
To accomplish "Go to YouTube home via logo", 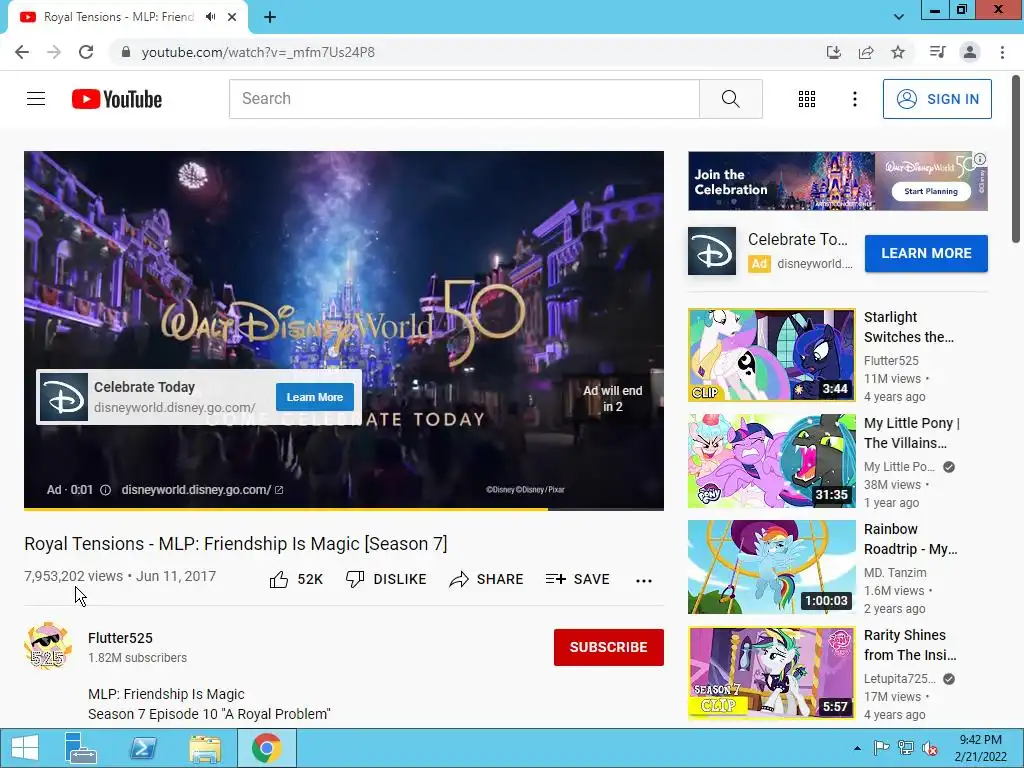I will coord(117,99).
